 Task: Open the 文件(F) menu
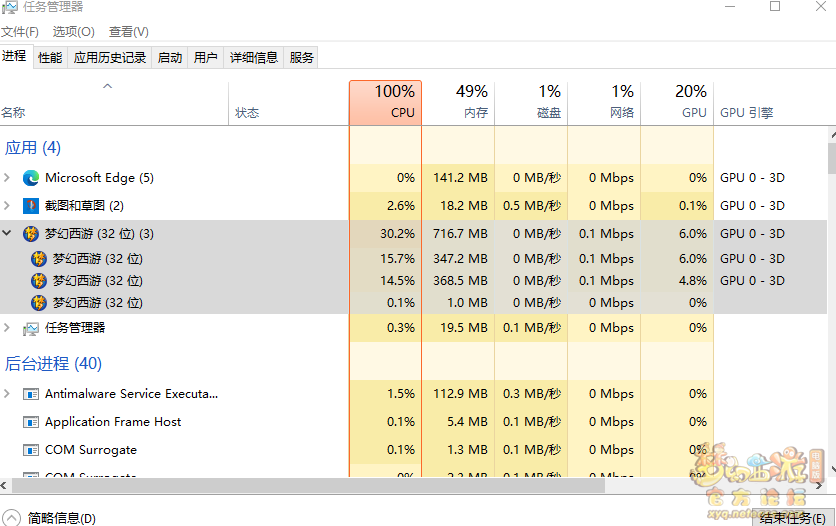20,31
